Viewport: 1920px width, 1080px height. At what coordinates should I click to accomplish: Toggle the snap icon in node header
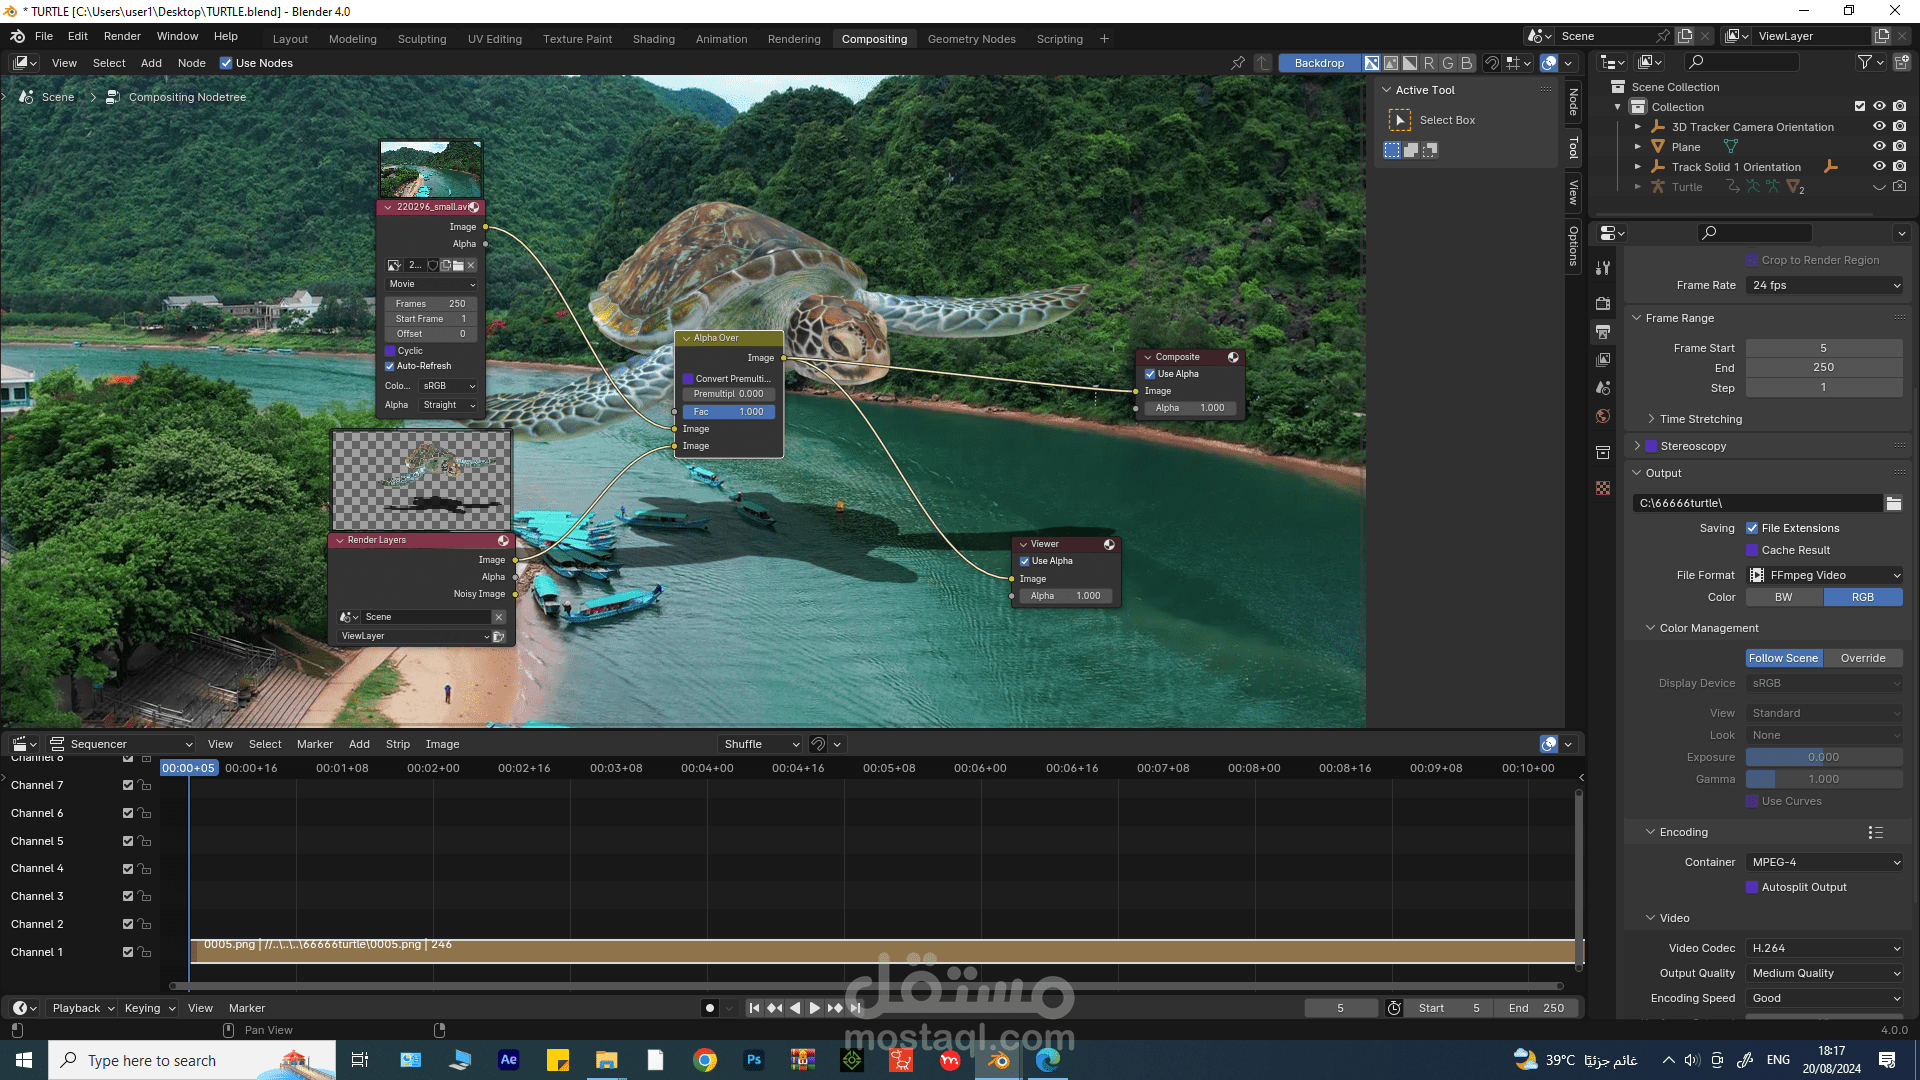click(x=1491, y=63)
